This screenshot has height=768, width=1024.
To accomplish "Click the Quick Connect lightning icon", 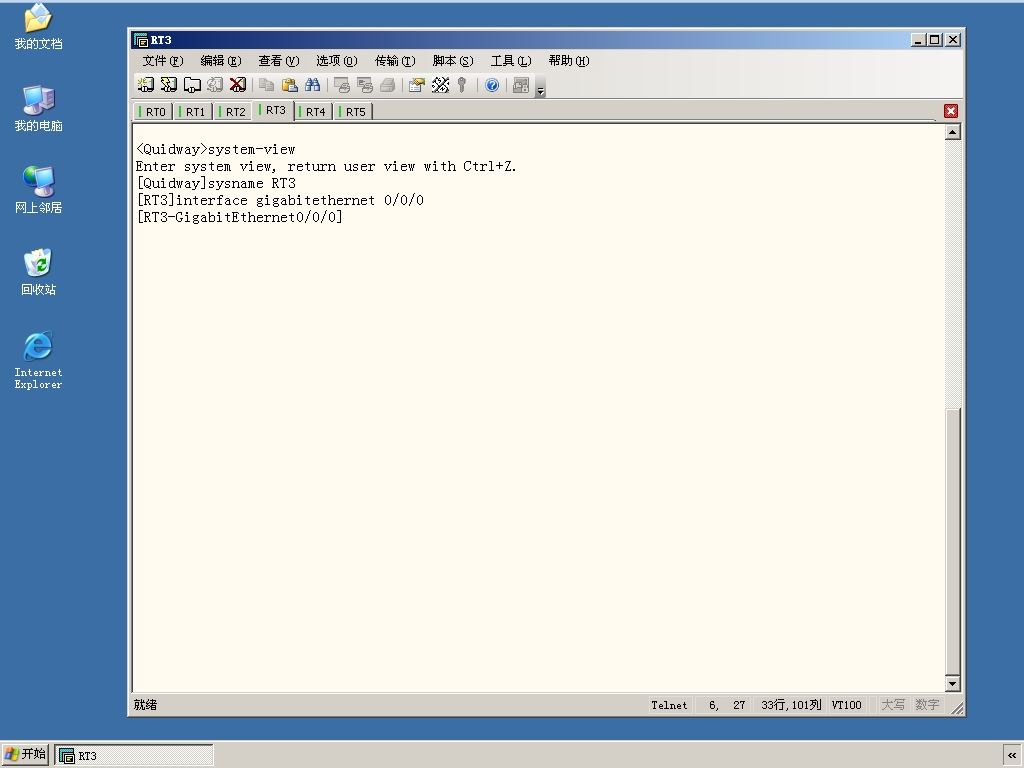I will tap(168, 85).
